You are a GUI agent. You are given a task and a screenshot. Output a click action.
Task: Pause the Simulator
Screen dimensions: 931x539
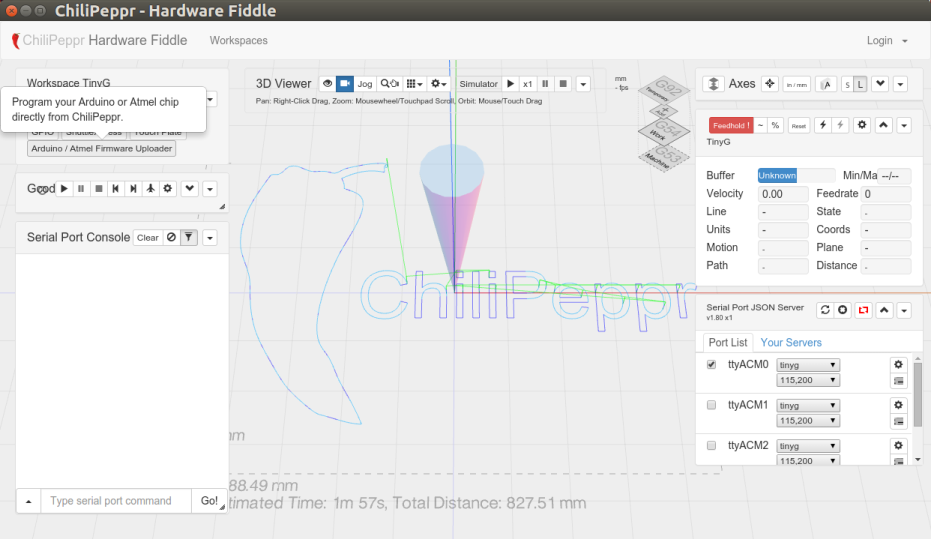tap(545, 84)
